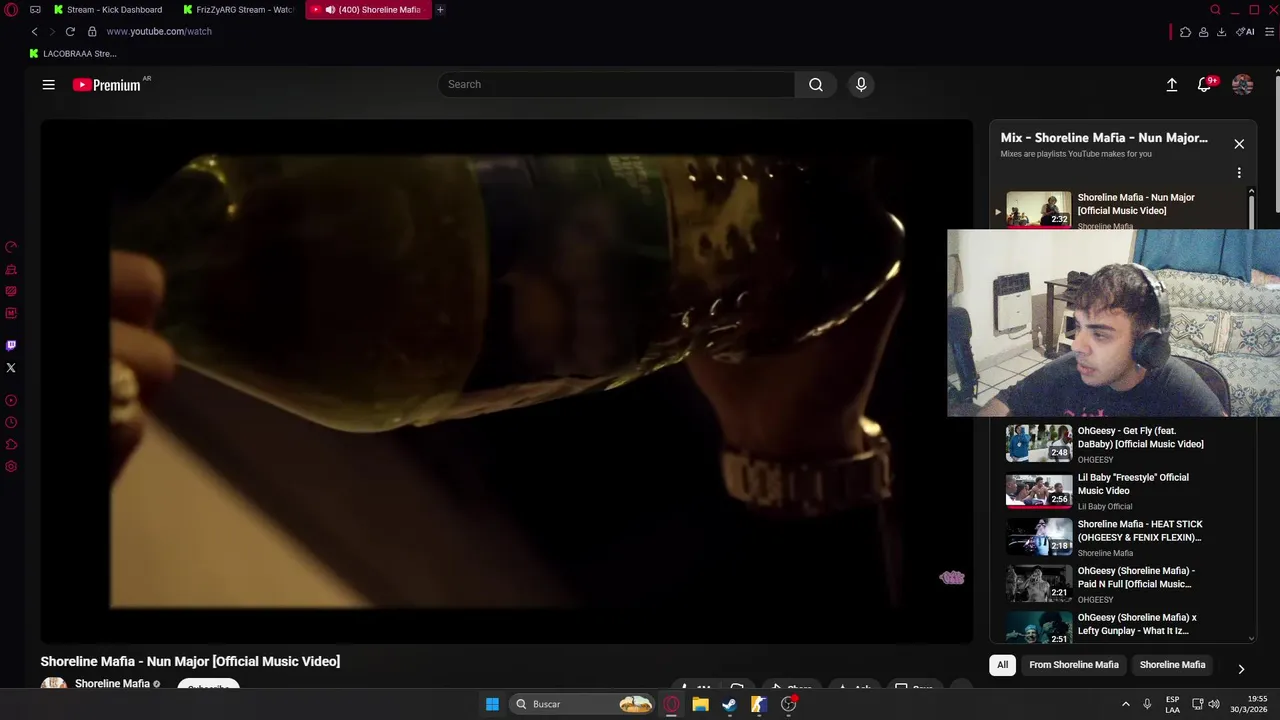Show hidden system tray icons
The image size is (1280, 720).
pos(1125,704)
